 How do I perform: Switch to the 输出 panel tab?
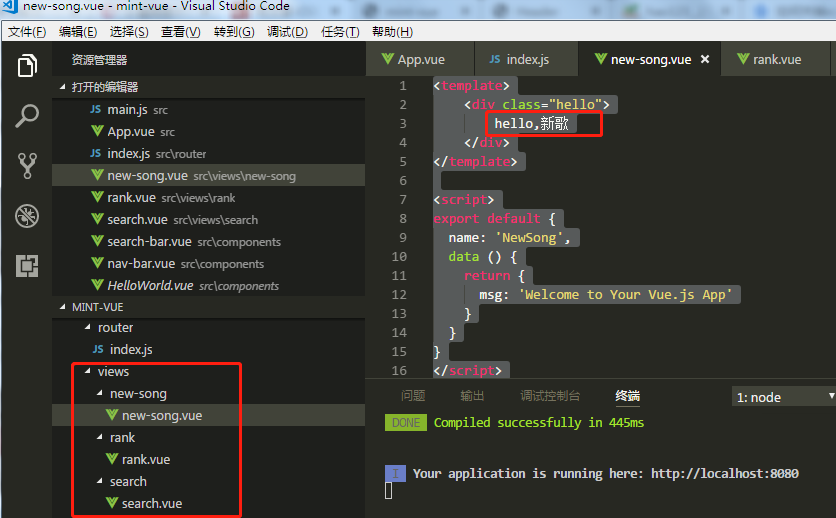pyautogui.click(x=472, y=396)
